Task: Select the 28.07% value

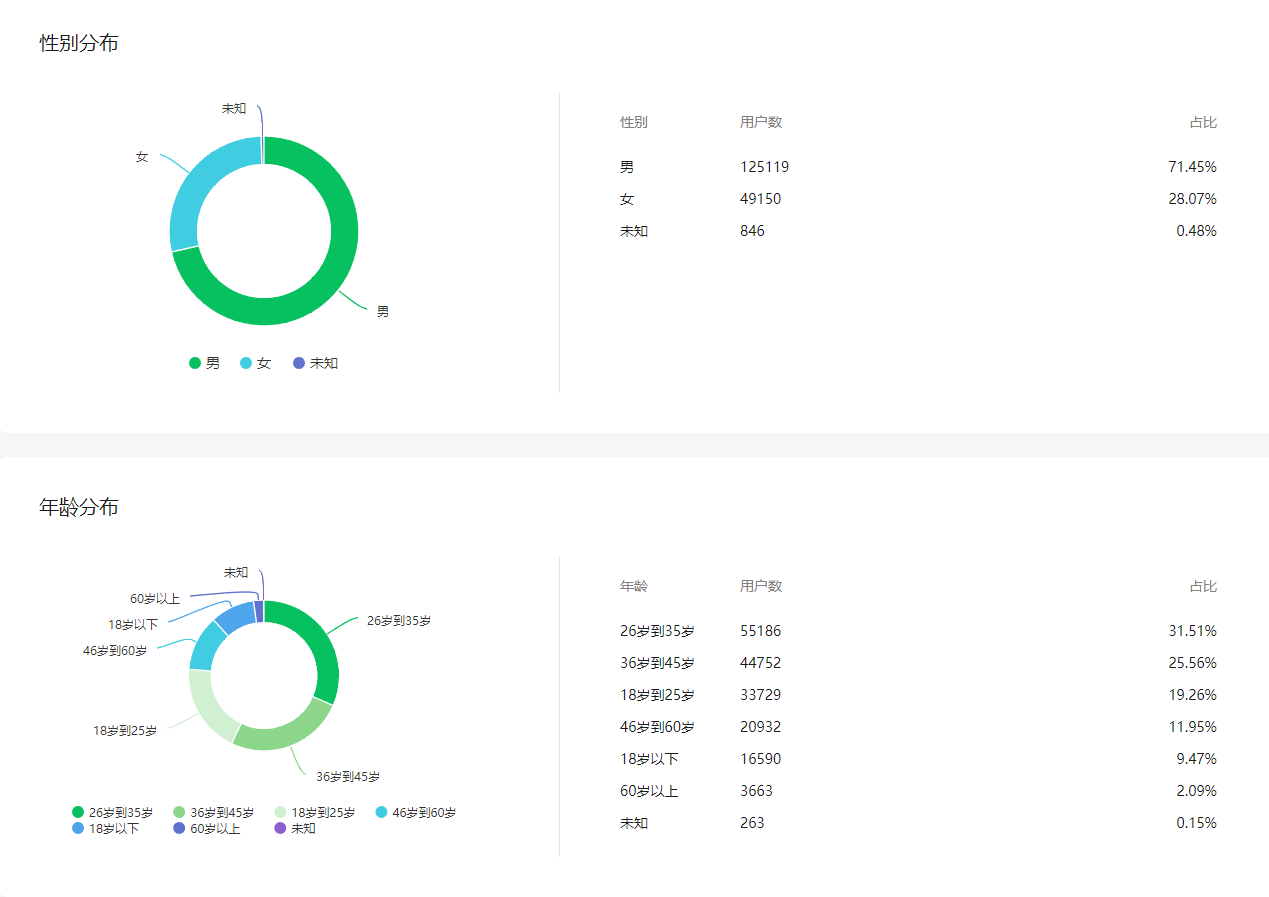Action: (x=1192, y=199)
